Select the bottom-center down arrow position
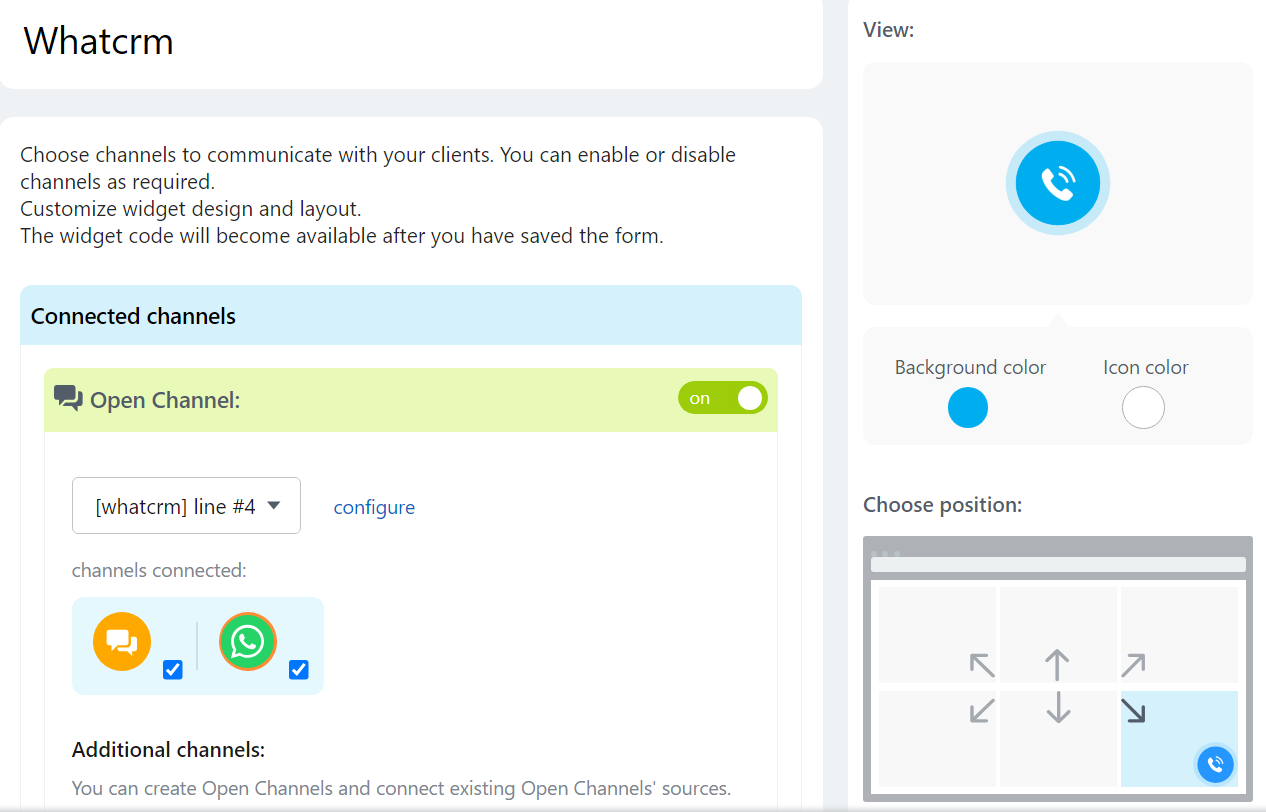Screen dimensions: 1266x812 (1057, 708)
